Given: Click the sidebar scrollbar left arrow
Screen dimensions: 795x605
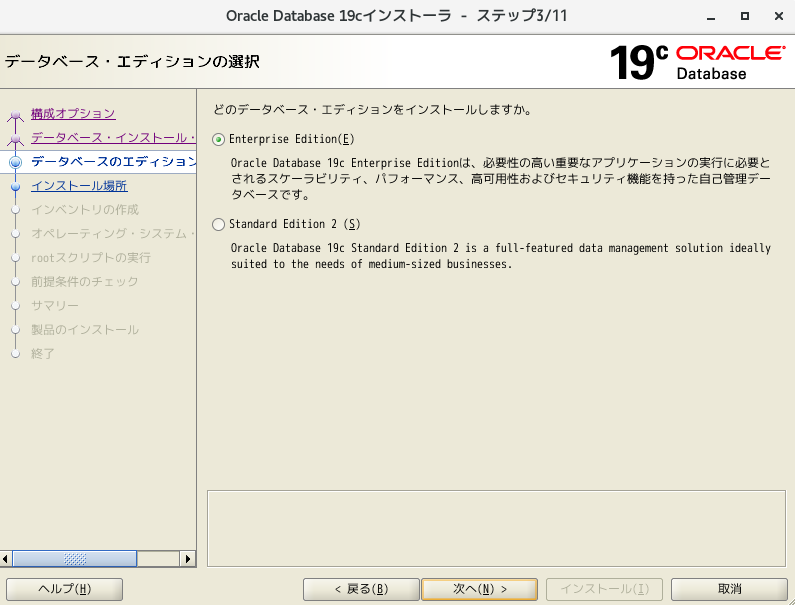Looking at the screenshot, I should 6,559.
